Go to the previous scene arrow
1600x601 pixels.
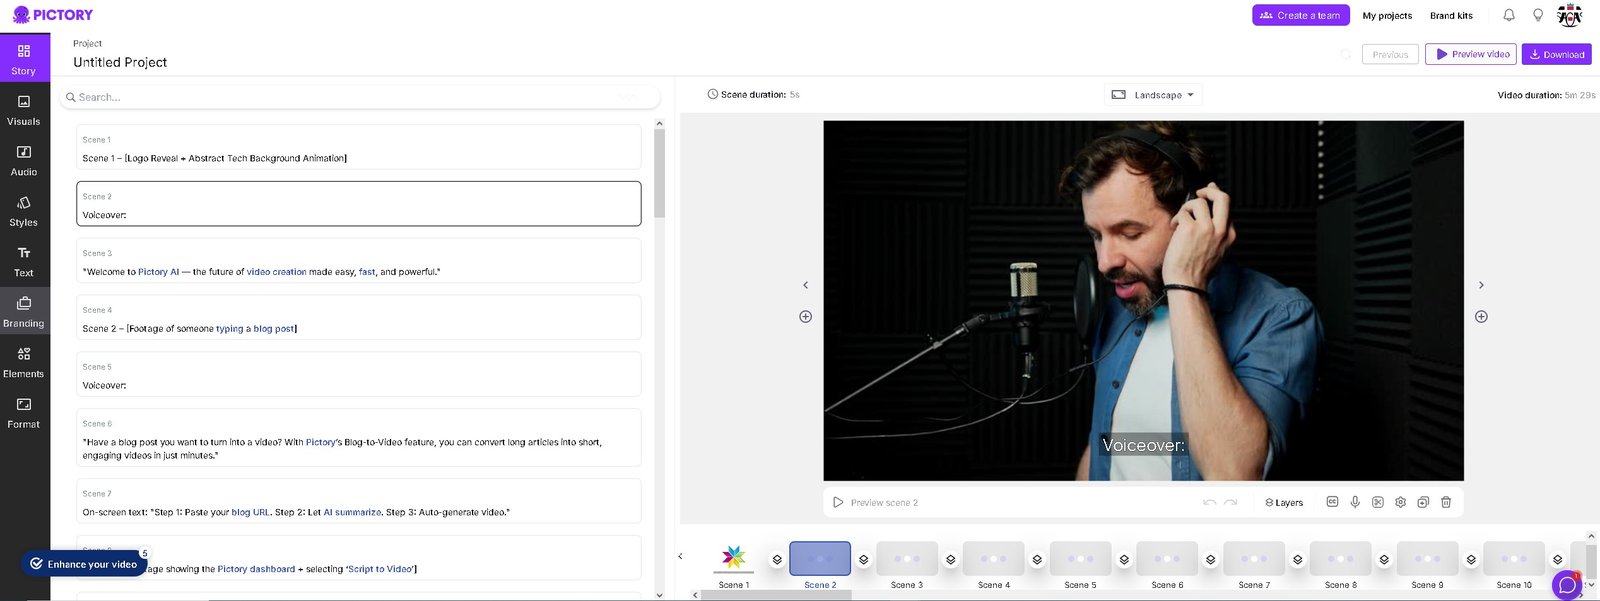click(x=806, y=285)
